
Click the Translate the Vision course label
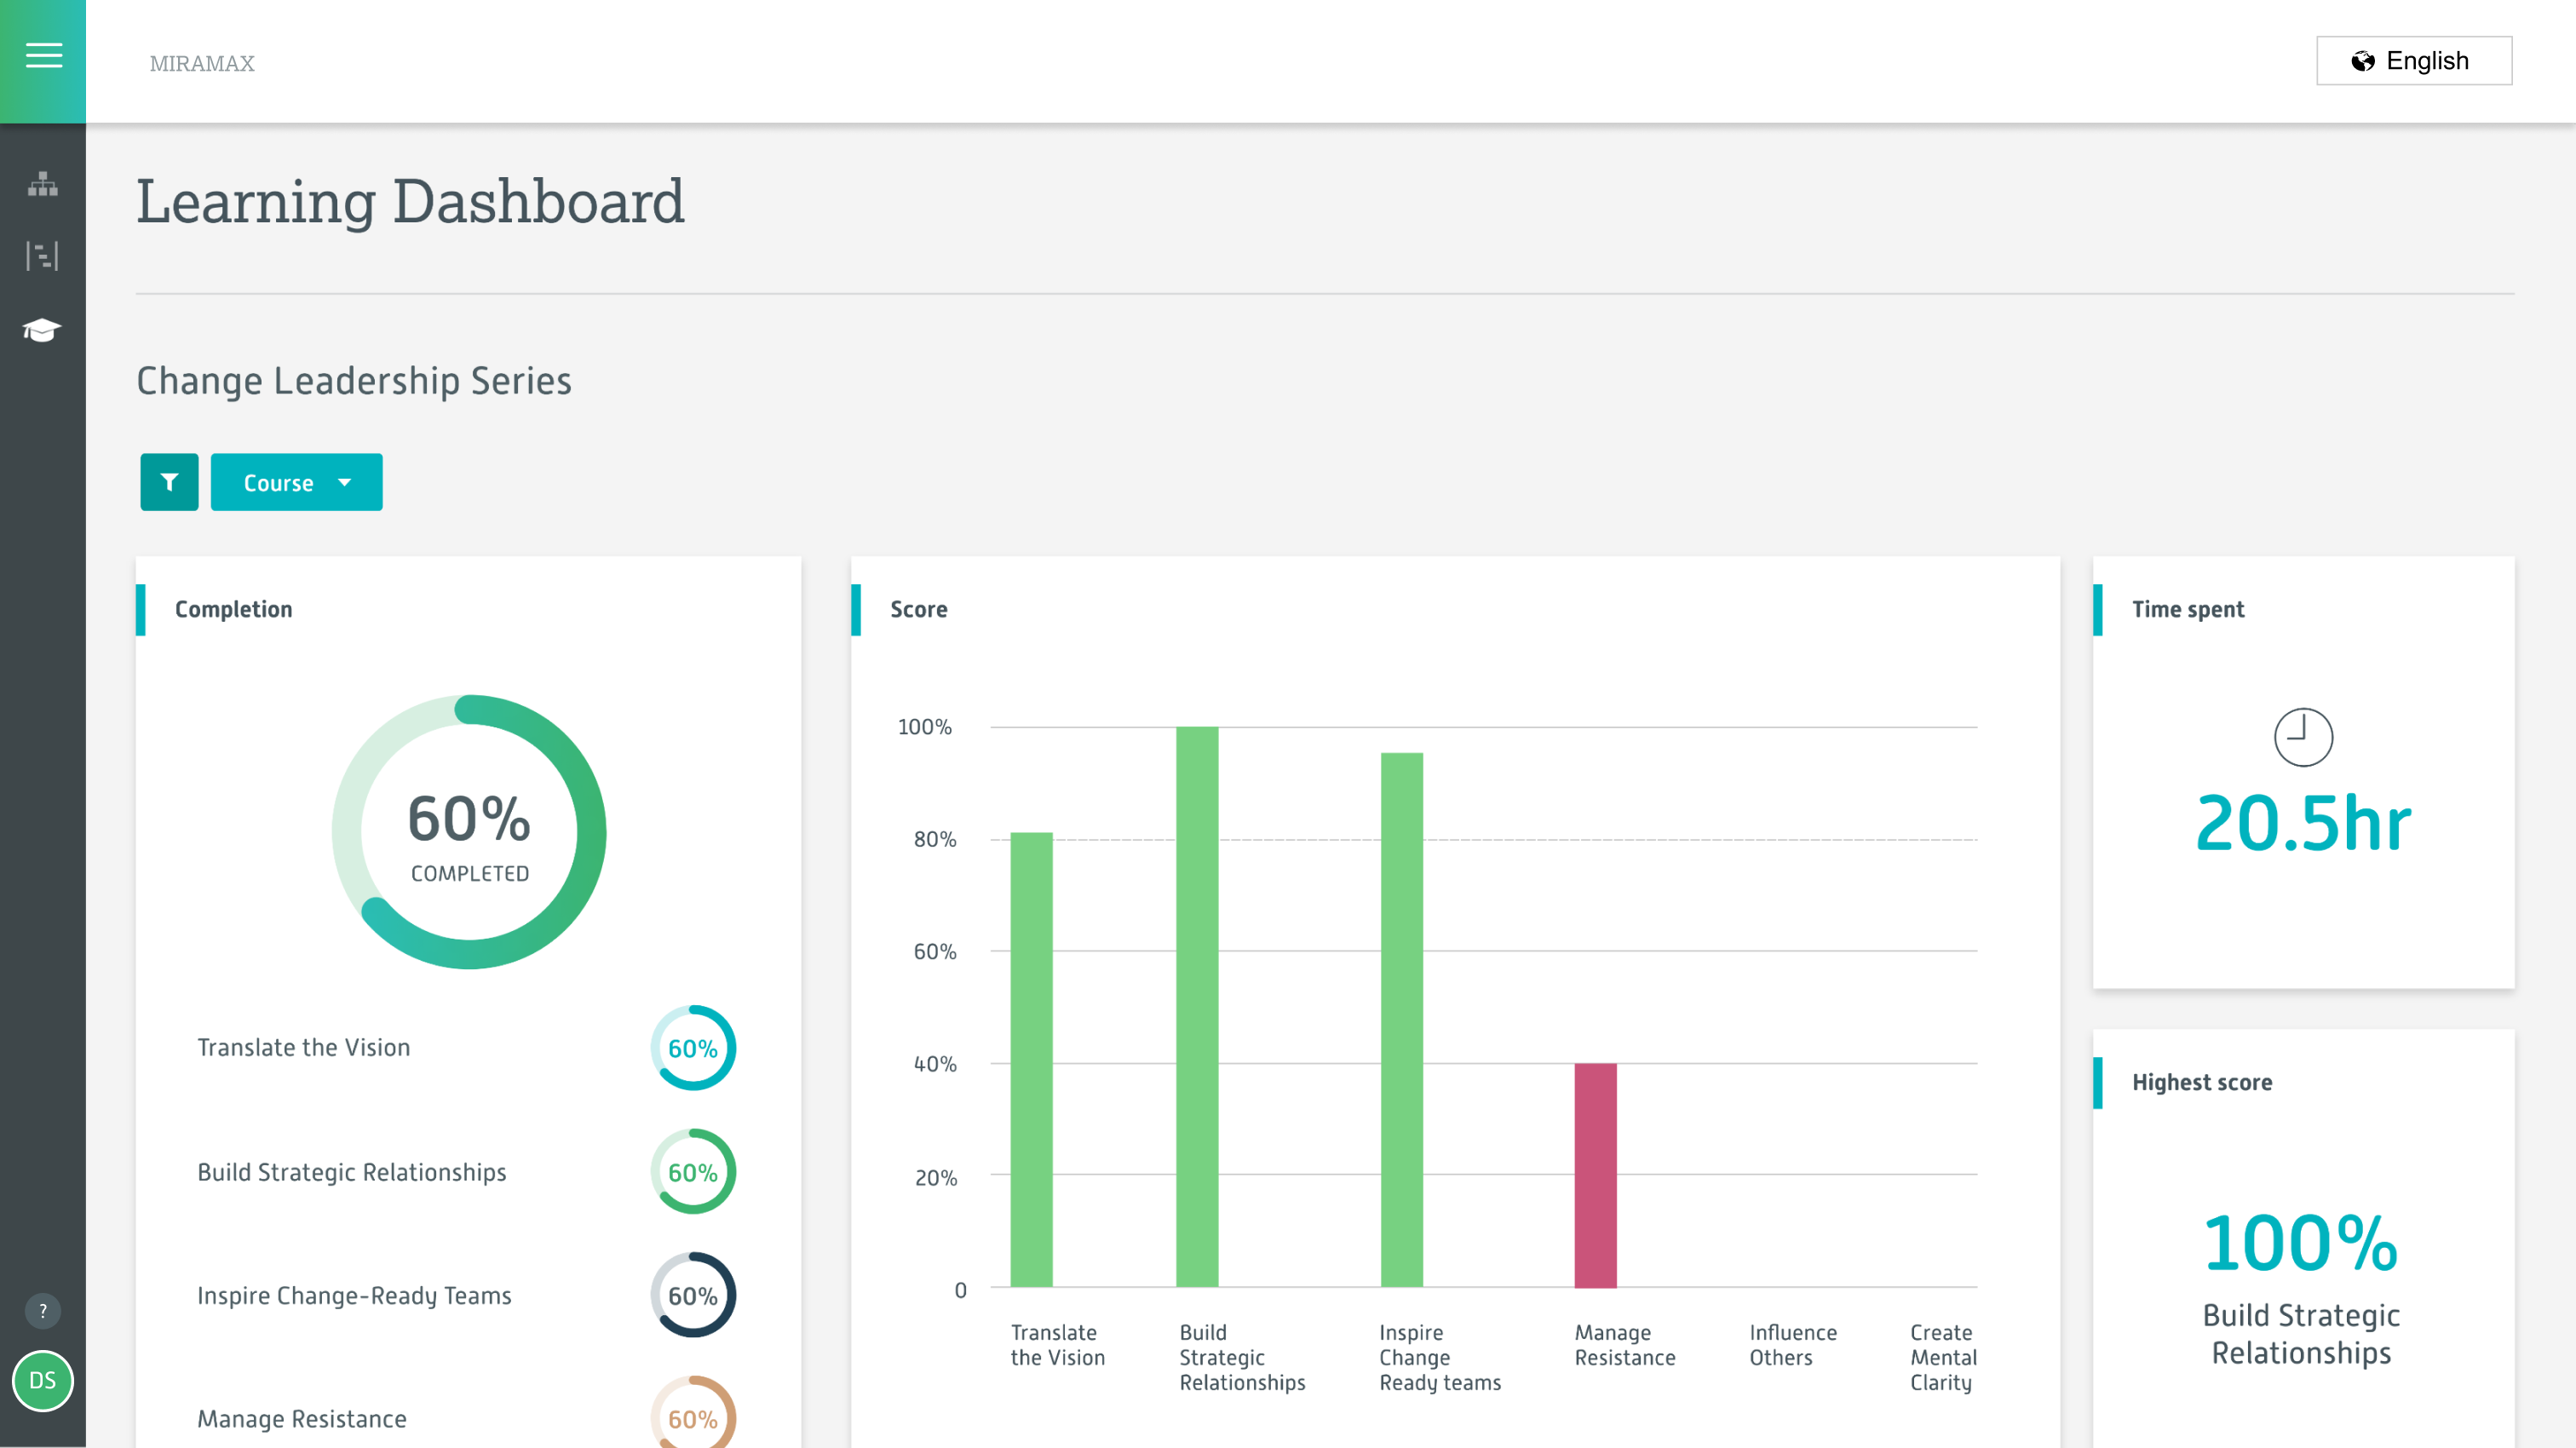303,1047
